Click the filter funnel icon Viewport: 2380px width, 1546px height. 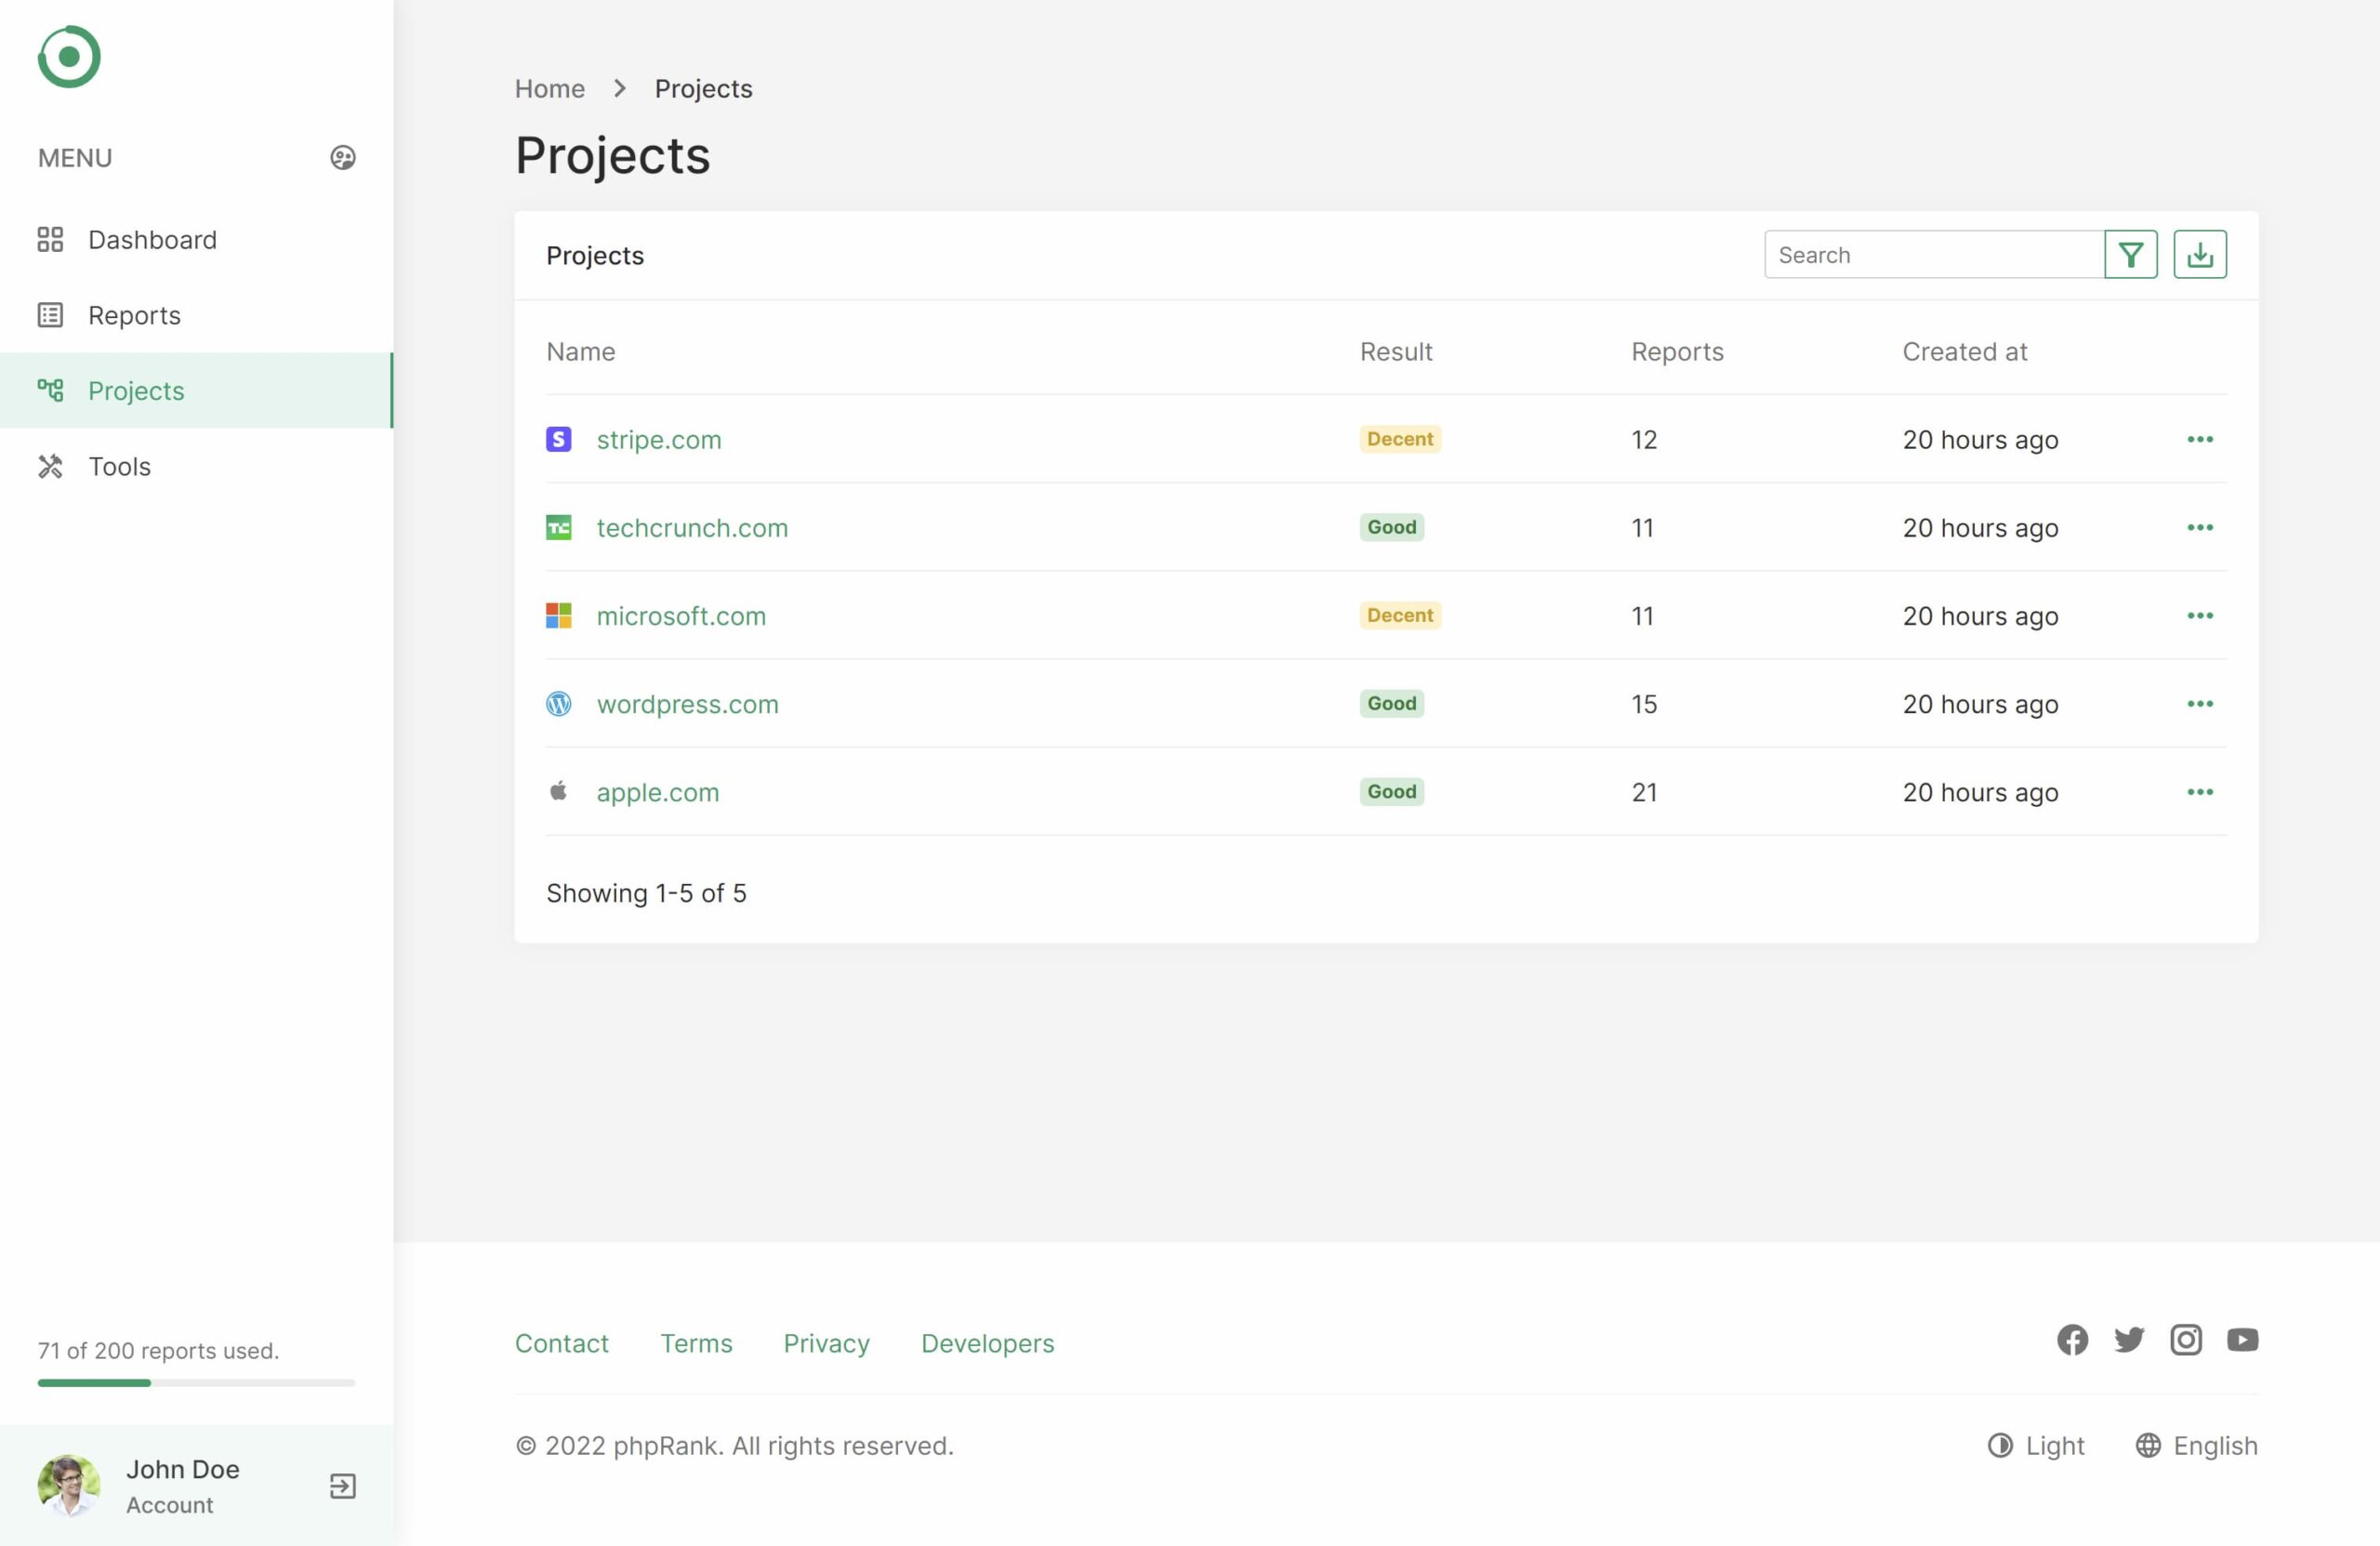[2130, 255]
